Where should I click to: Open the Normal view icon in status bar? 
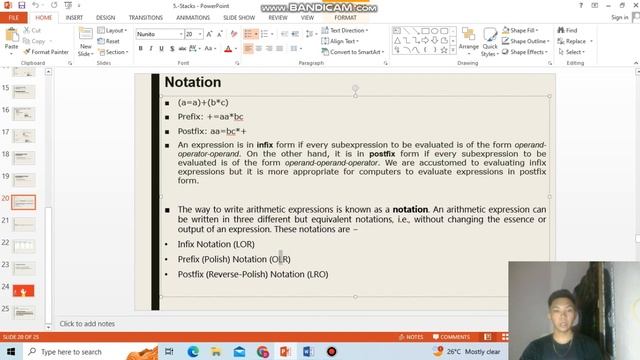pos(488,337)
